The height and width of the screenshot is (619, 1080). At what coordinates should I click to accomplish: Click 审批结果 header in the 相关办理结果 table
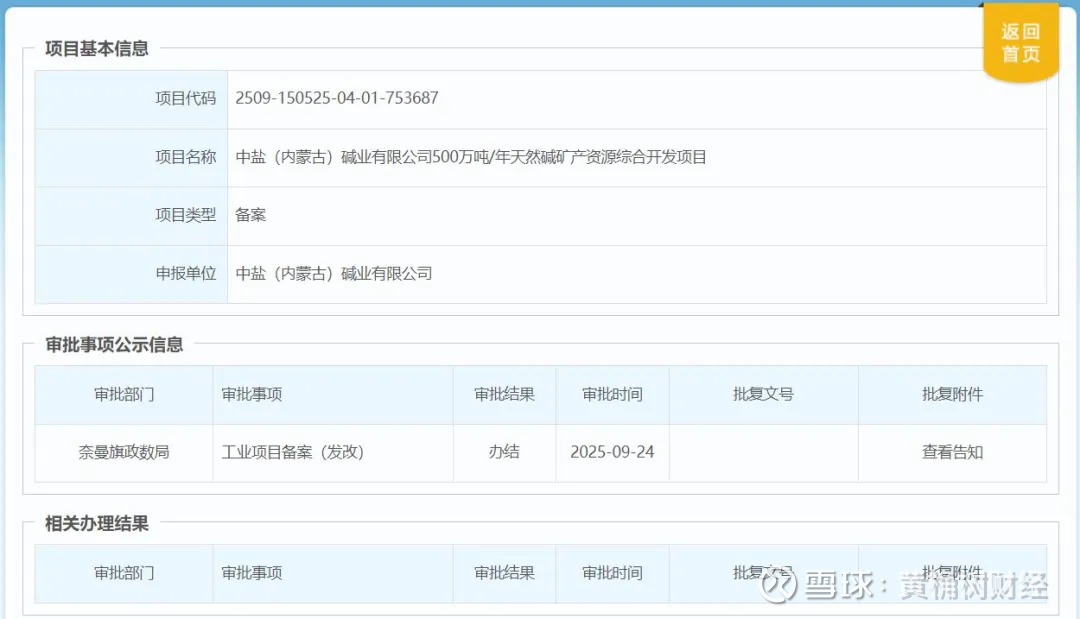504,573
